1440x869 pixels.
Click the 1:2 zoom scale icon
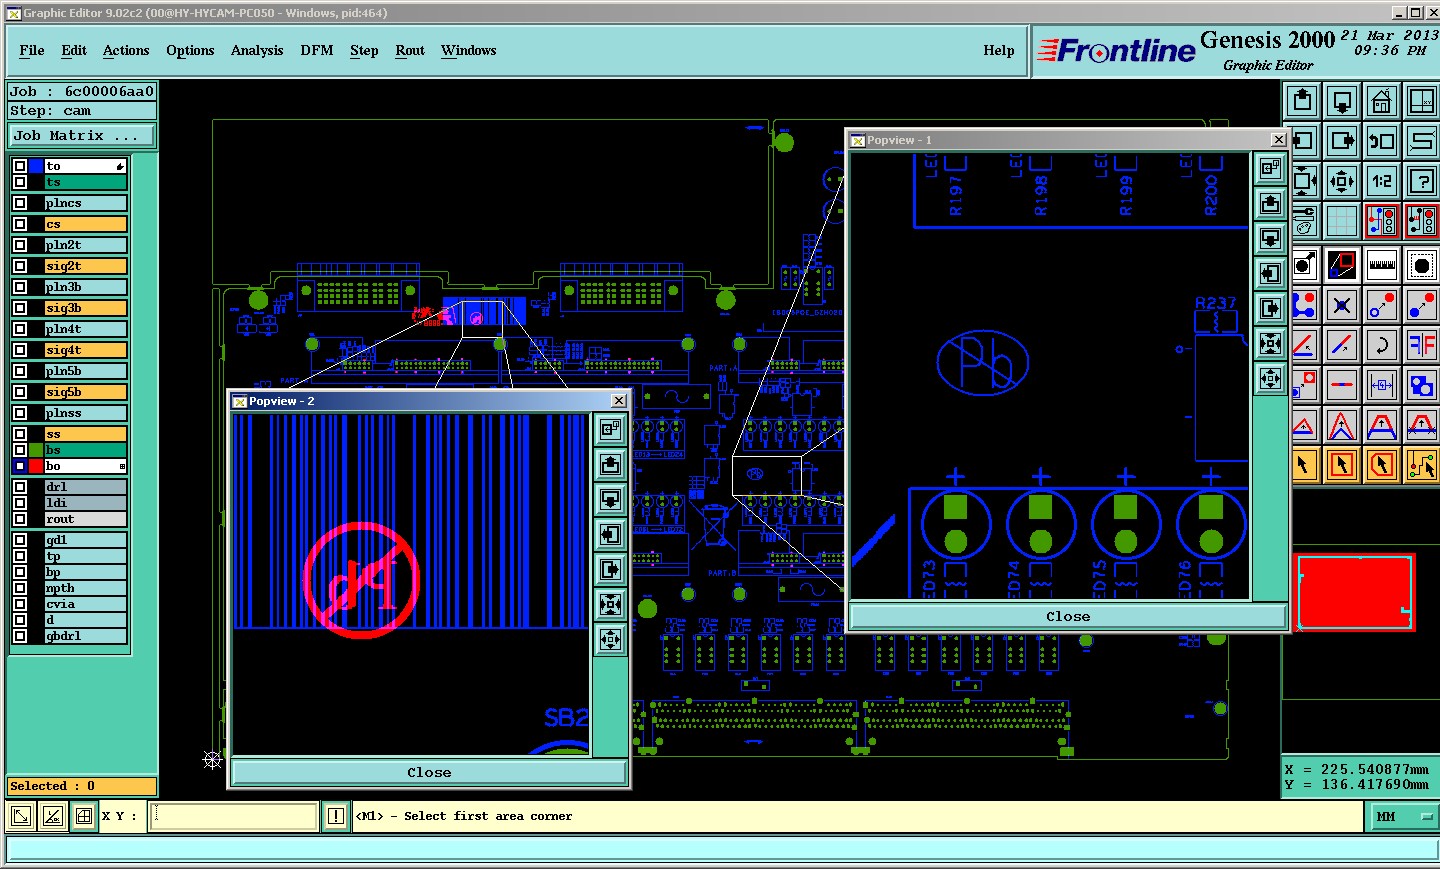tap(1382, 181)
